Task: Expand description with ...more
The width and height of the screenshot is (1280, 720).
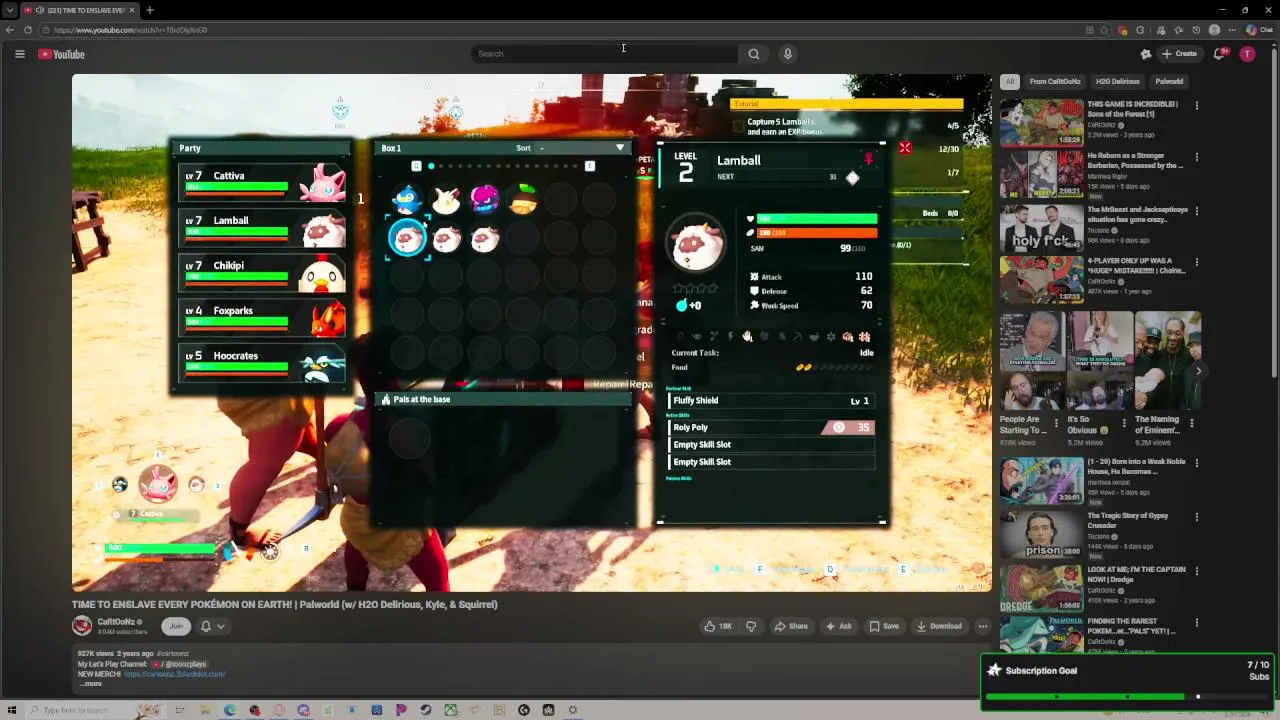Action: tap(90, 684)
